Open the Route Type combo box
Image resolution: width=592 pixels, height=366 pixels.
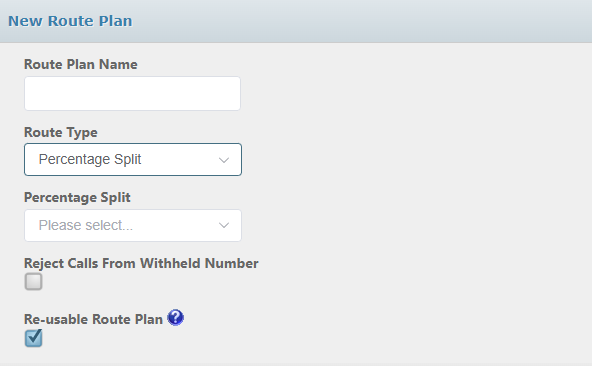(x=133, y=159)
